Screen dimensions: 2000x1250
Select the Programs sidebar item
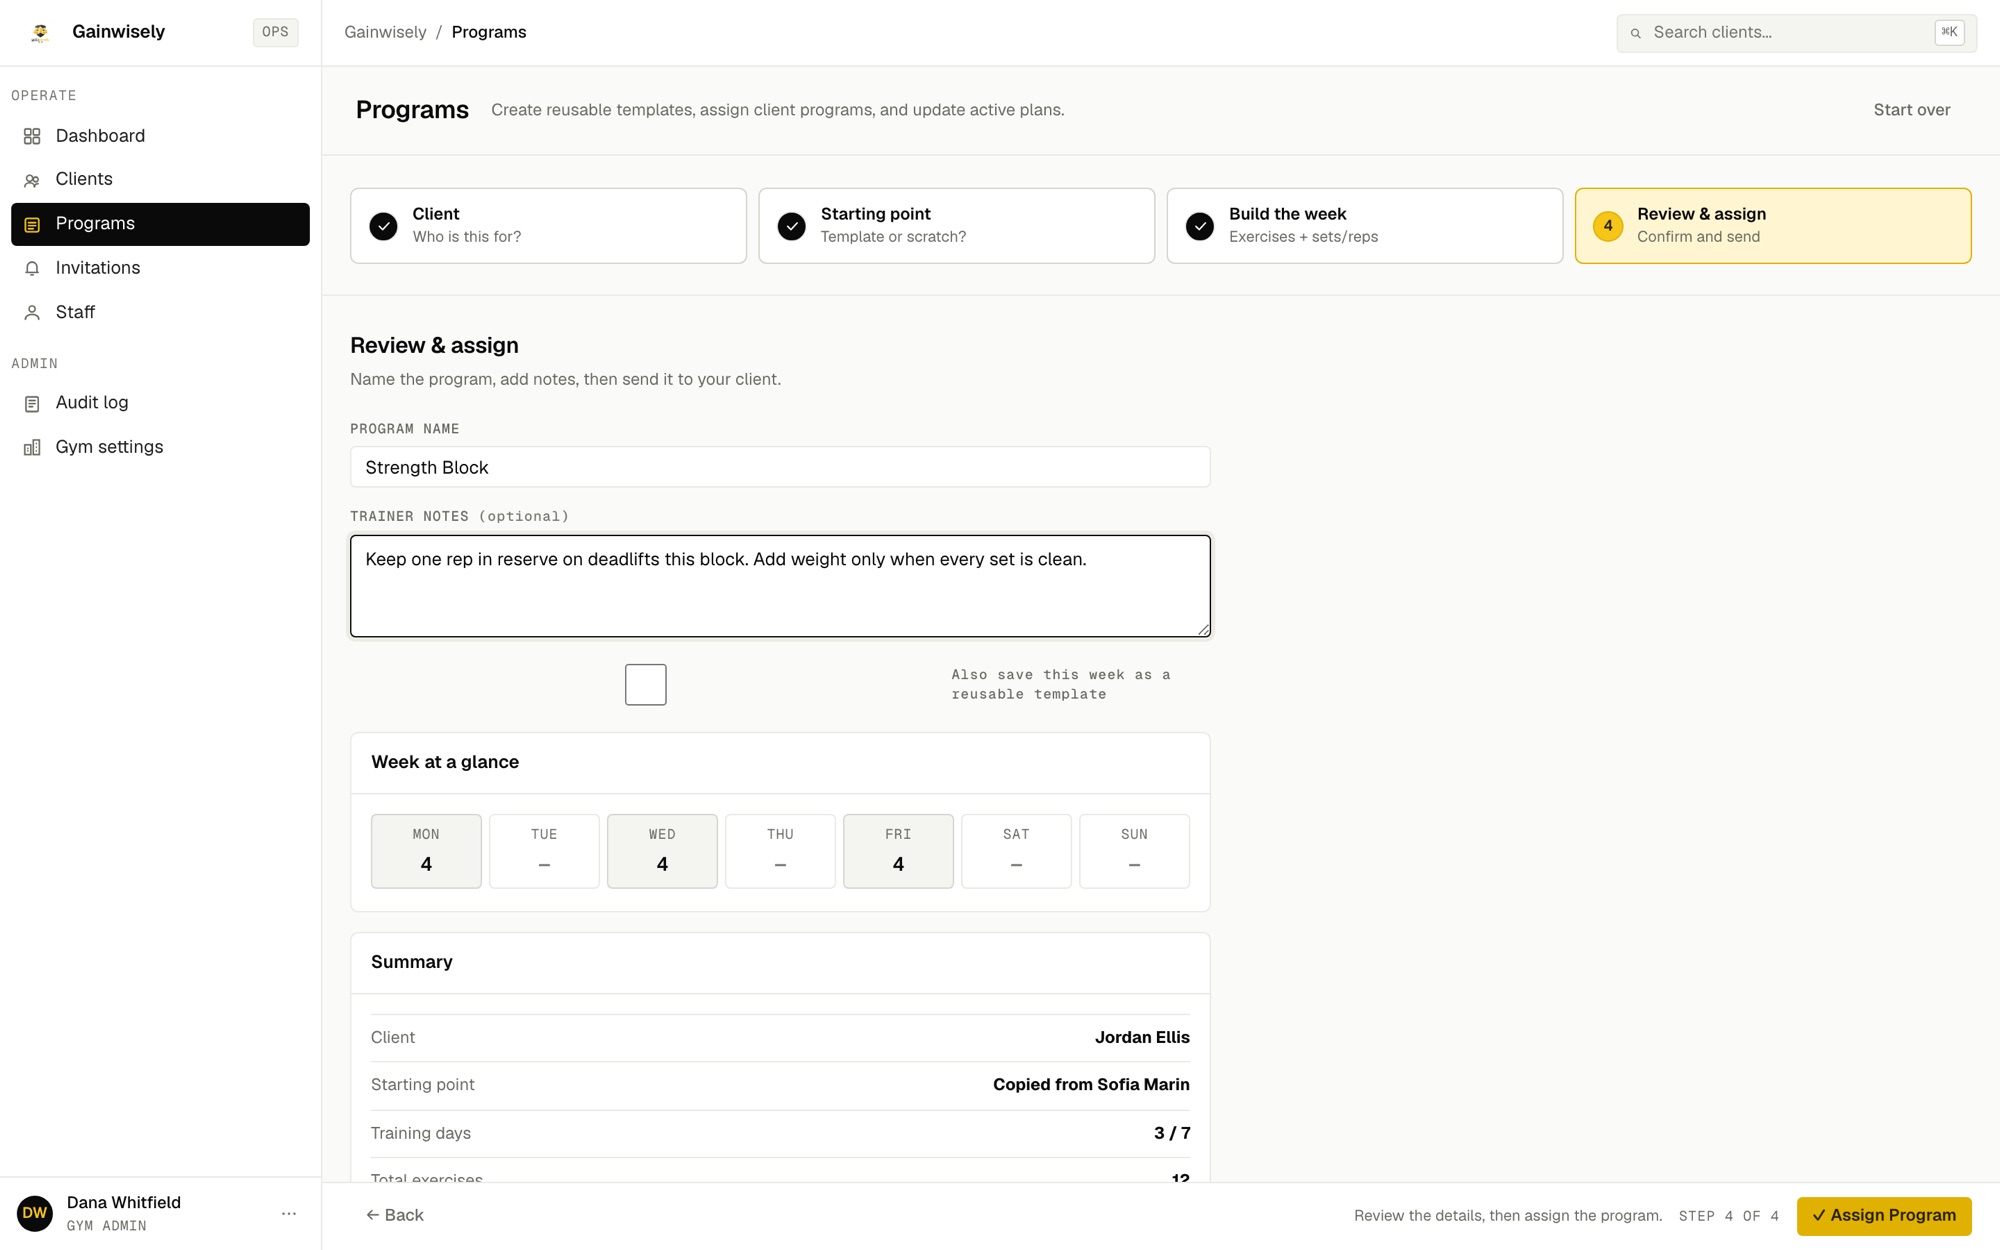(160, 224)
